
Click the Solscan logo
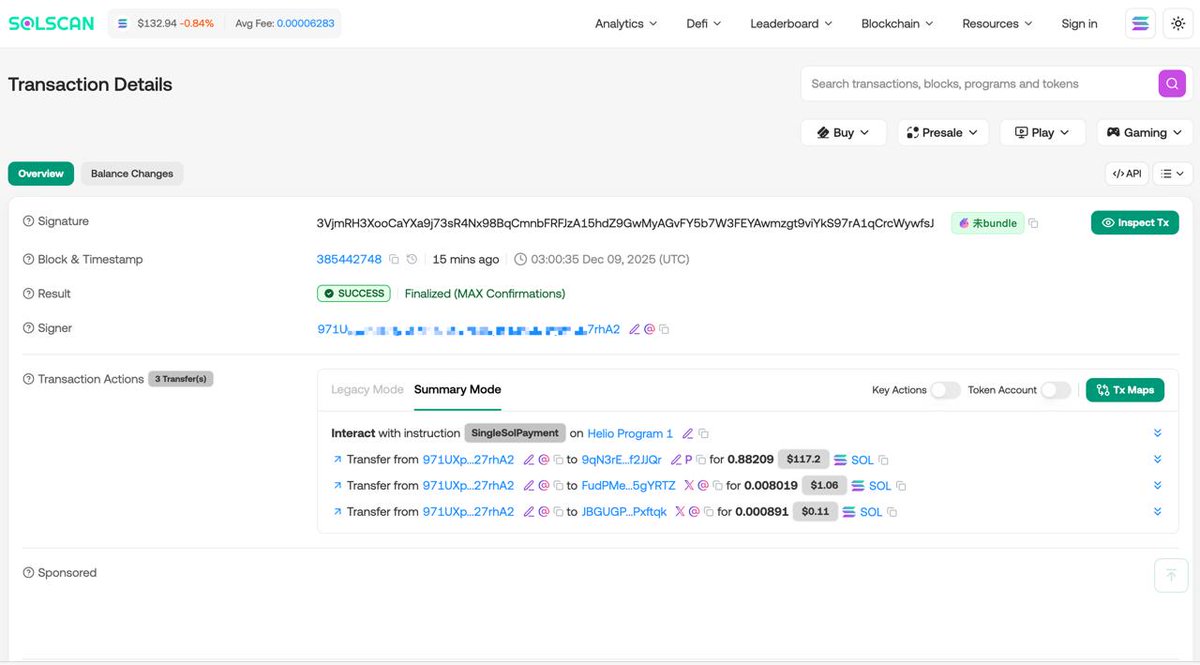tap(52, 23)
